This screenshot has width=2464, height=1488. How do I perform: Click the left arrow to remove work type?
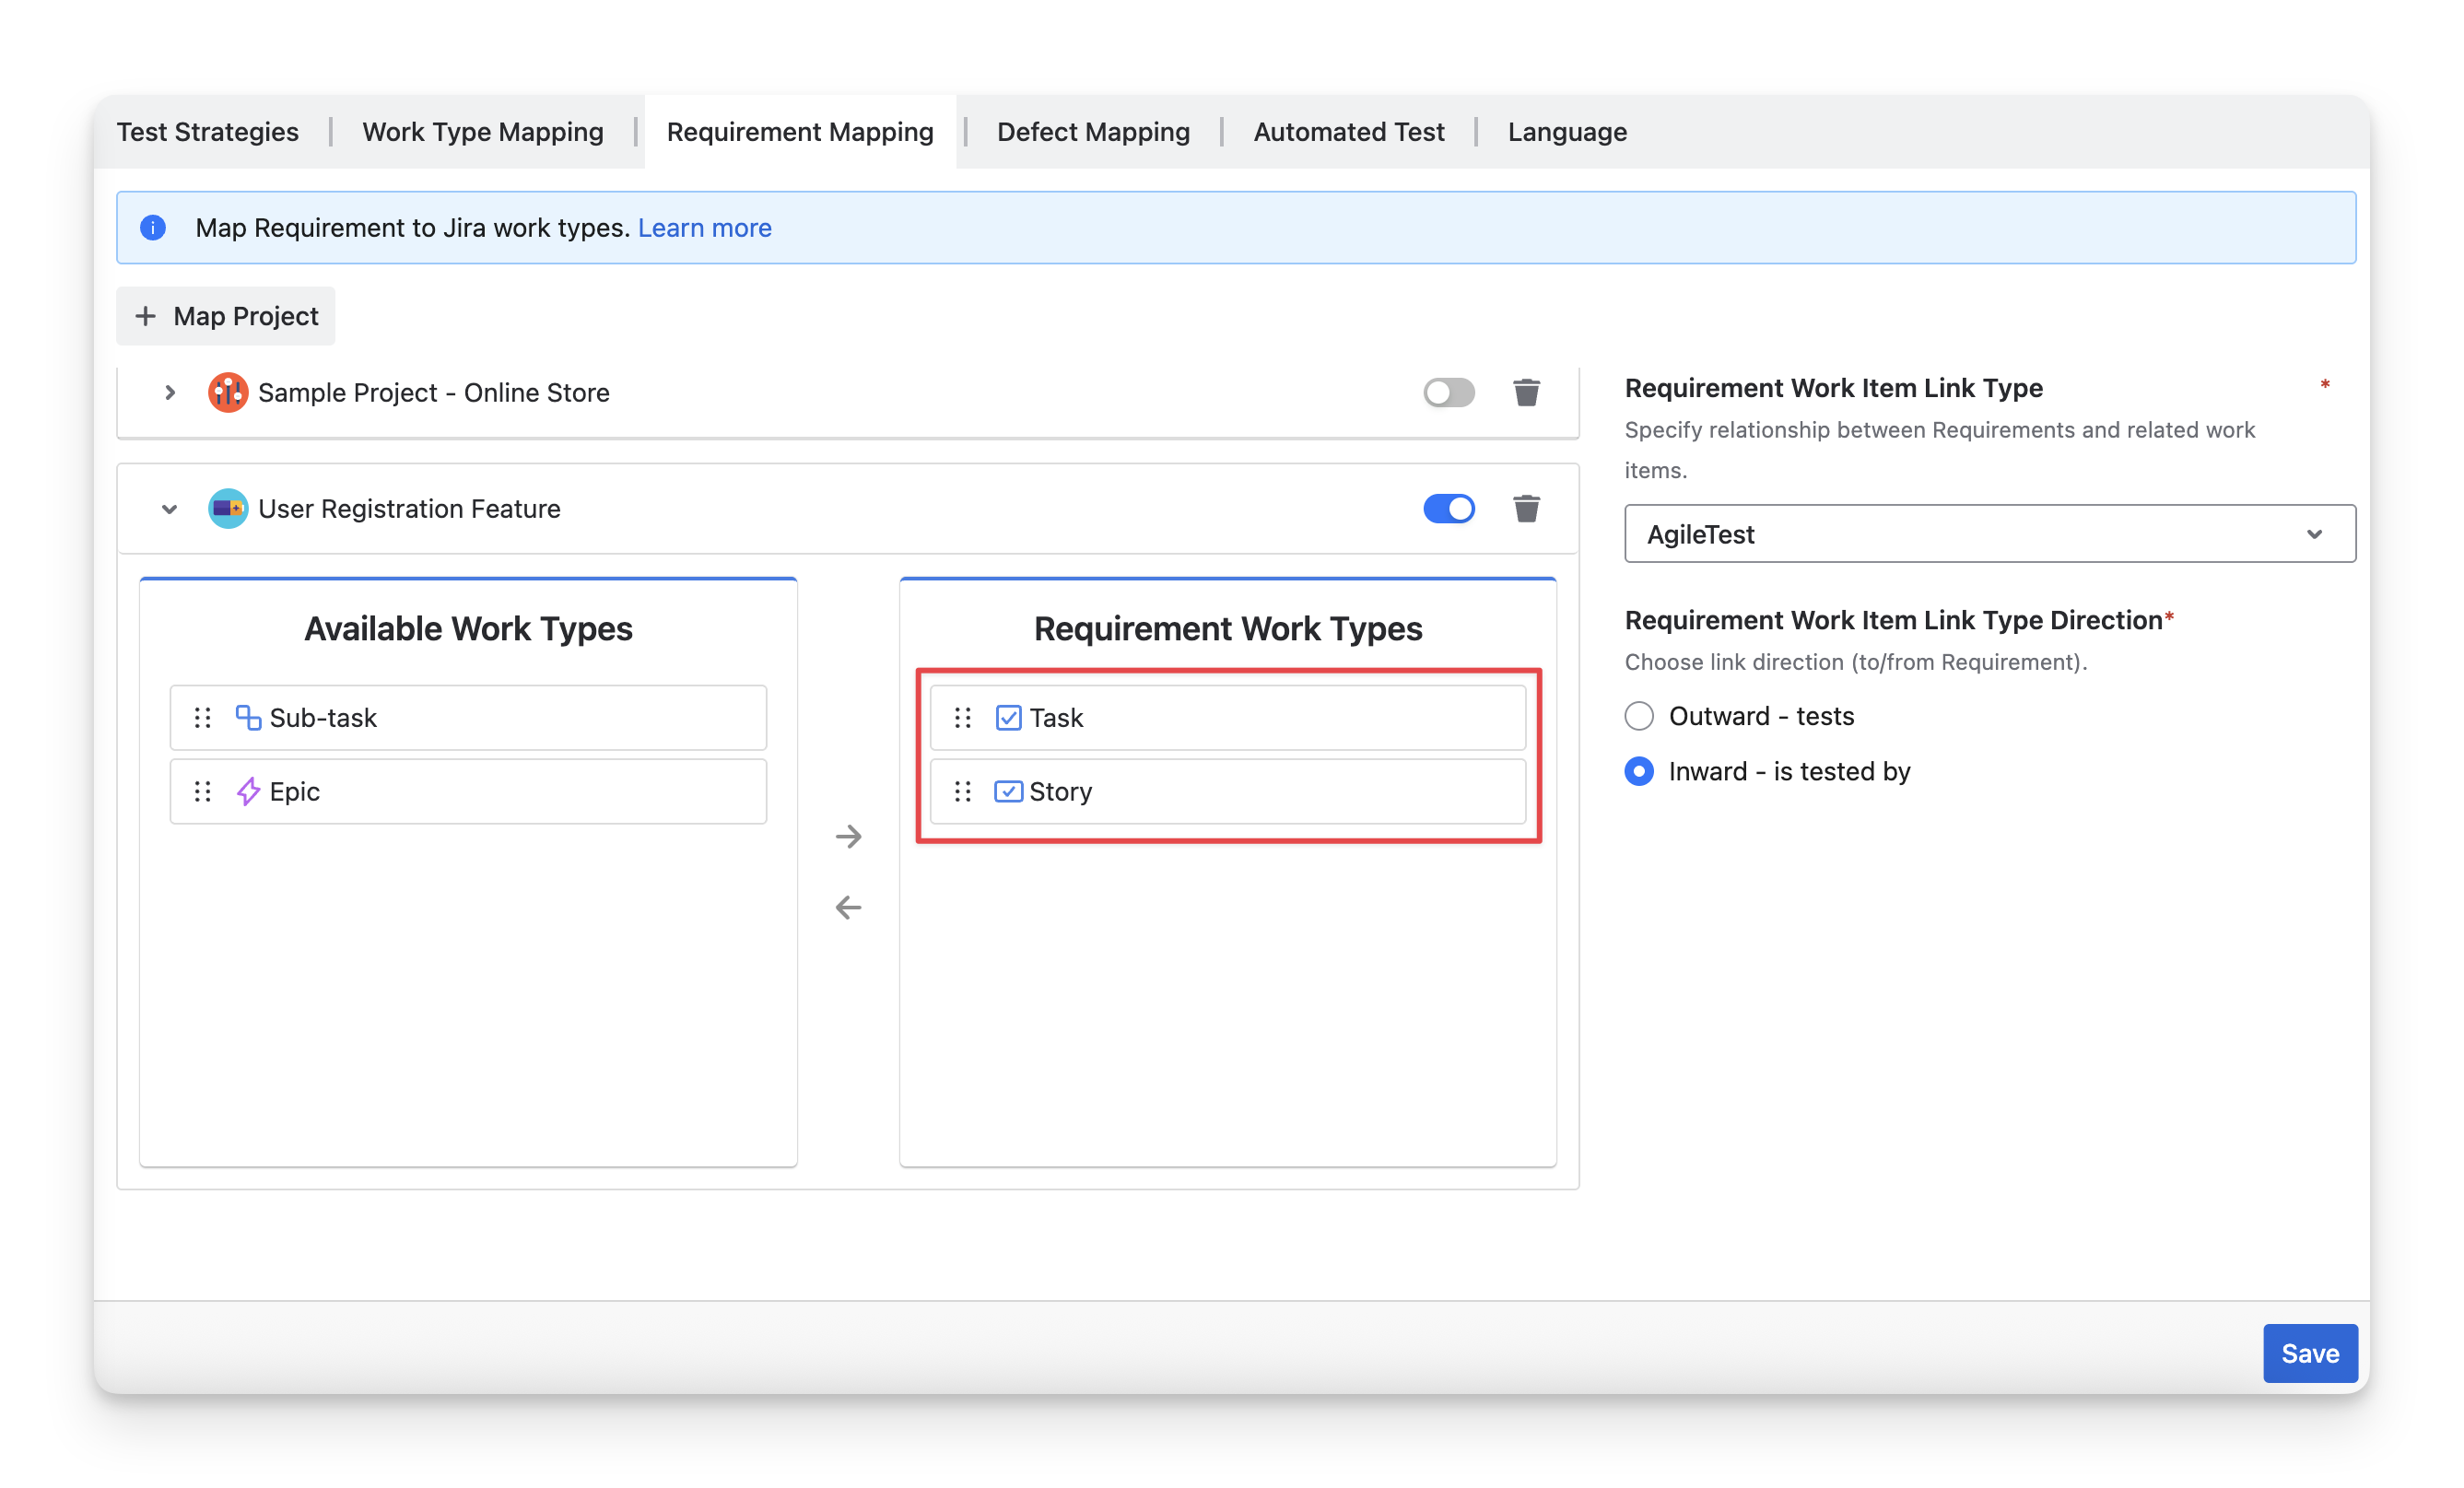click(848, 907)
